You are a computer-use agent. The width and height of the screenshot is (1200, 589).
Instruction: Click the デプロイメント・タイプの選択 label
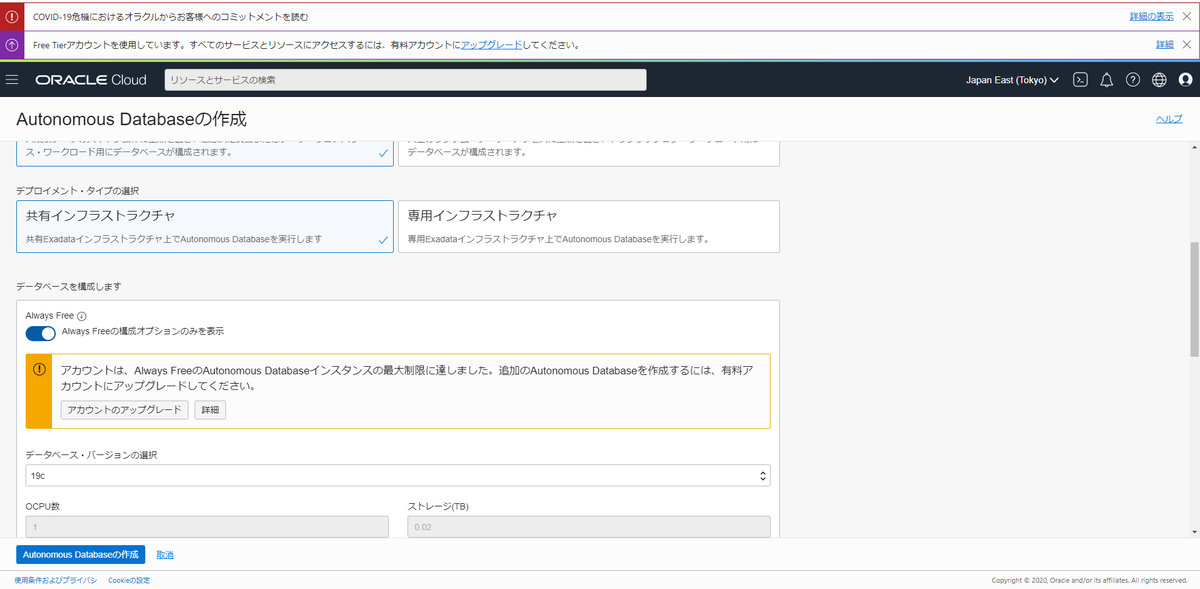(x=77, y=189)
